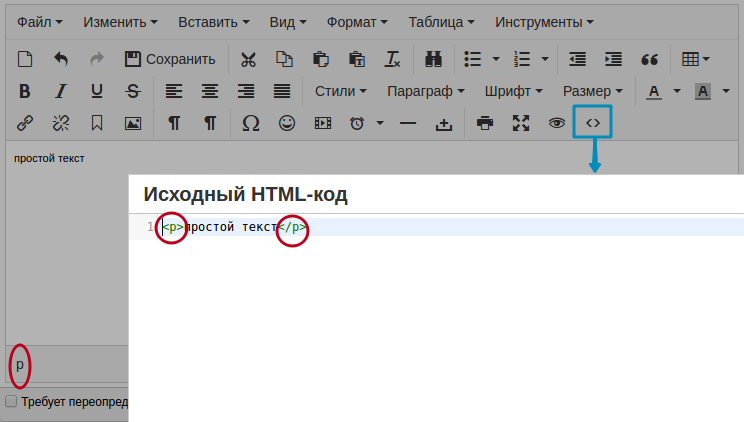The image size is (744, 422).
Task: Expand bulleted list style options arrow
Action: 496,59
